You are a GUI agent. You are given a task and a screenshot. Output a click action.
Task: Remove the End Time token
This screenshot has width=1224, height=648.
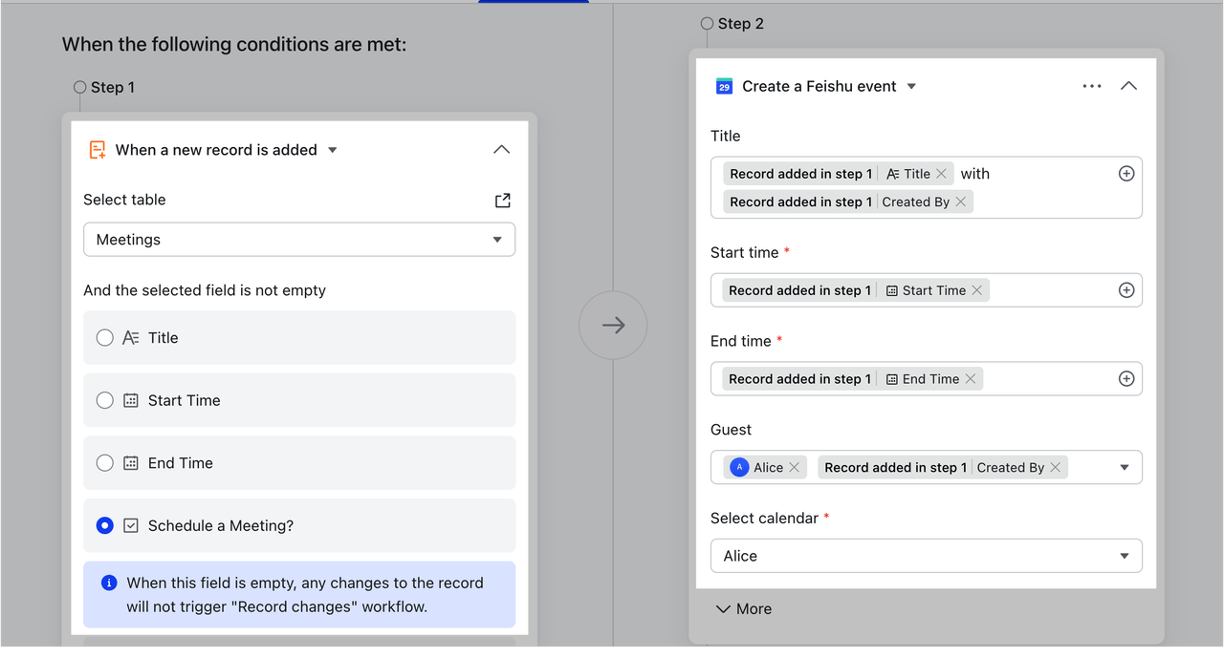tap(970, 379)
